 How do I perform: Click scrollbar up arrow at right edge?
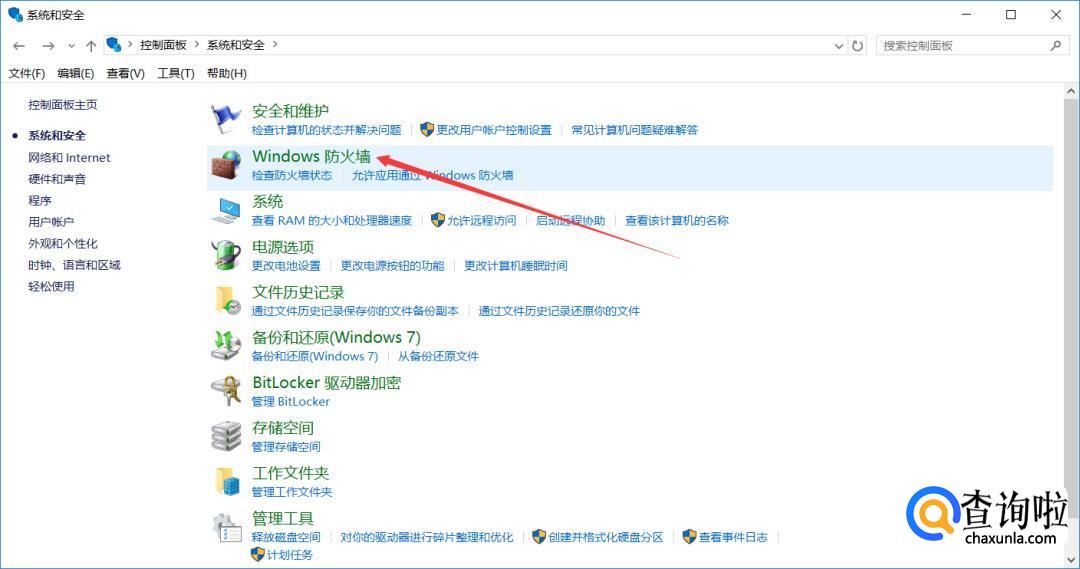(x=1071, y=90)
